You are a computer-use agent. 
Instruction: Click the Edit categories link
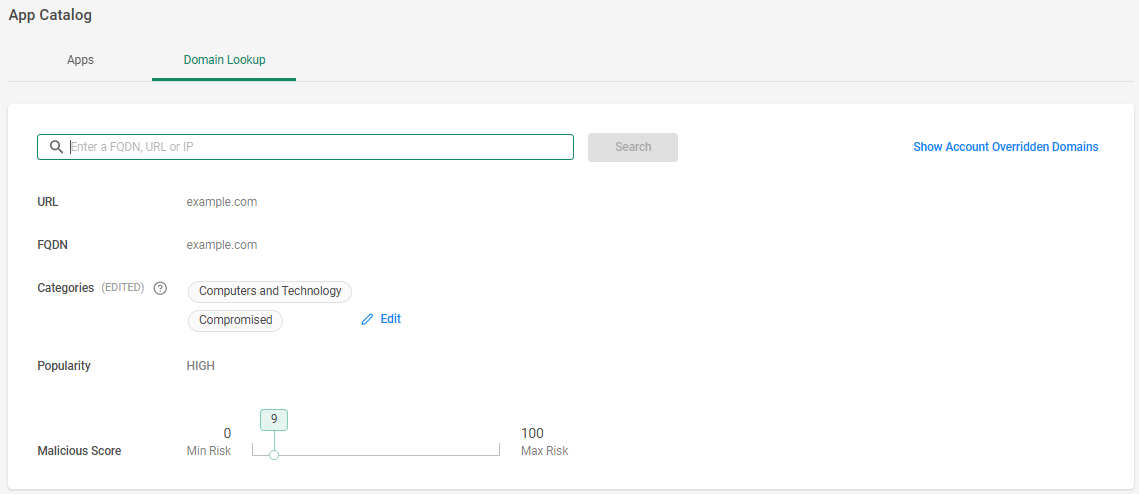point(390,319)
